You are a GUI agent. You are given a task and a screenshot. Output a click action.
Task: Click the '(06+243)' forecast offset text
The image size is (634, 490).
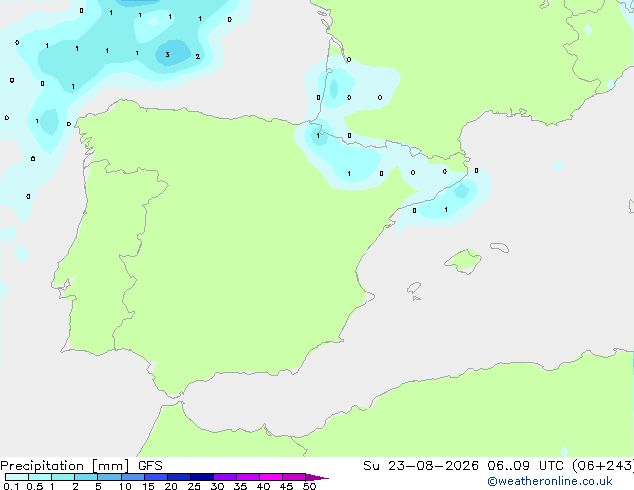click(x=602, y=466)
